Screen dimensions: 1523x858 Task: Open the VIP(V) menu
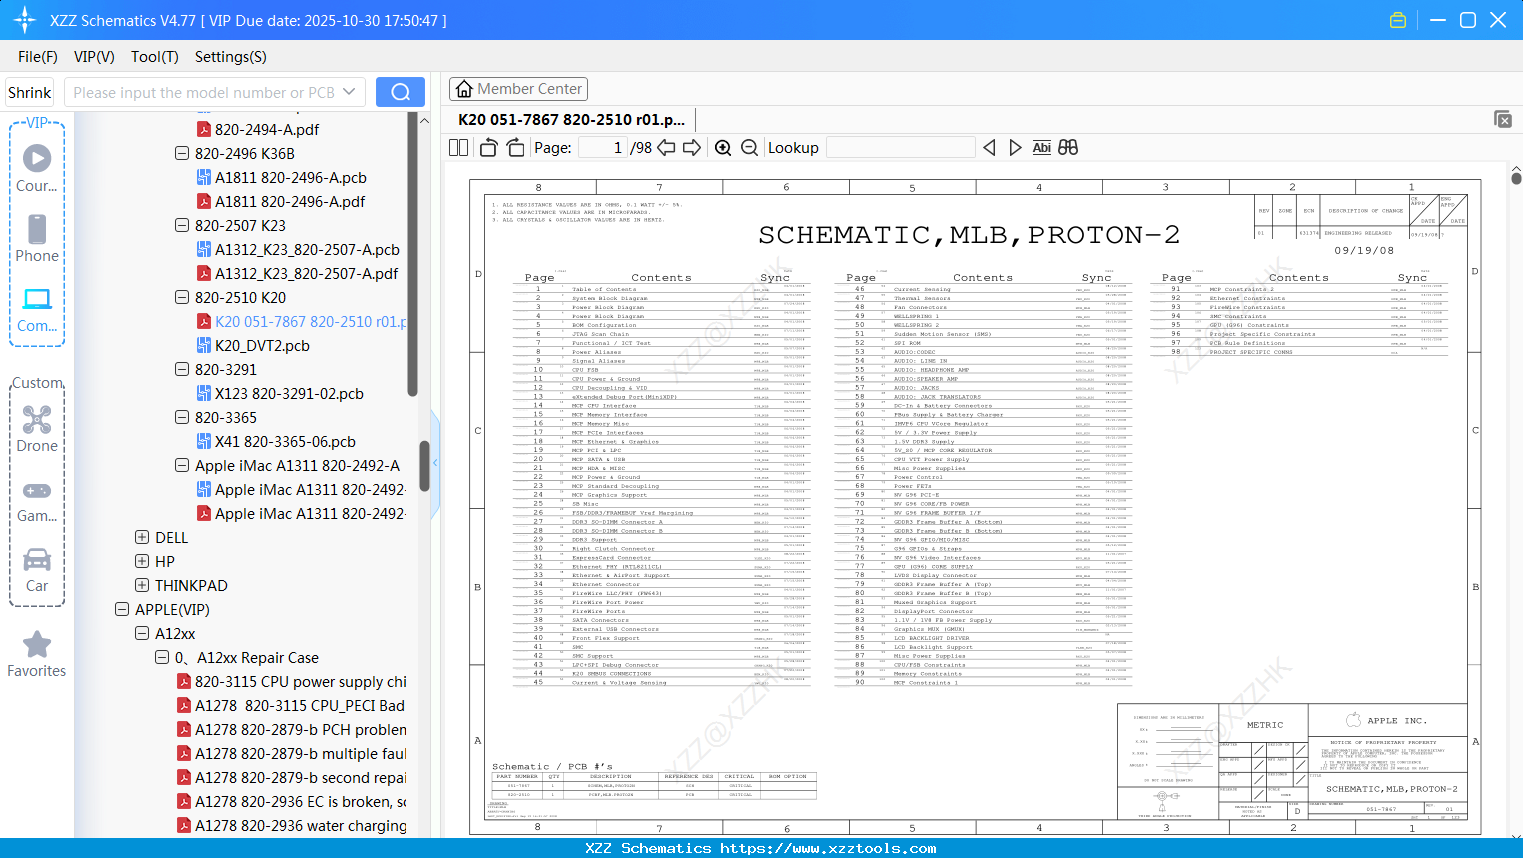click(x=94, y=57)
